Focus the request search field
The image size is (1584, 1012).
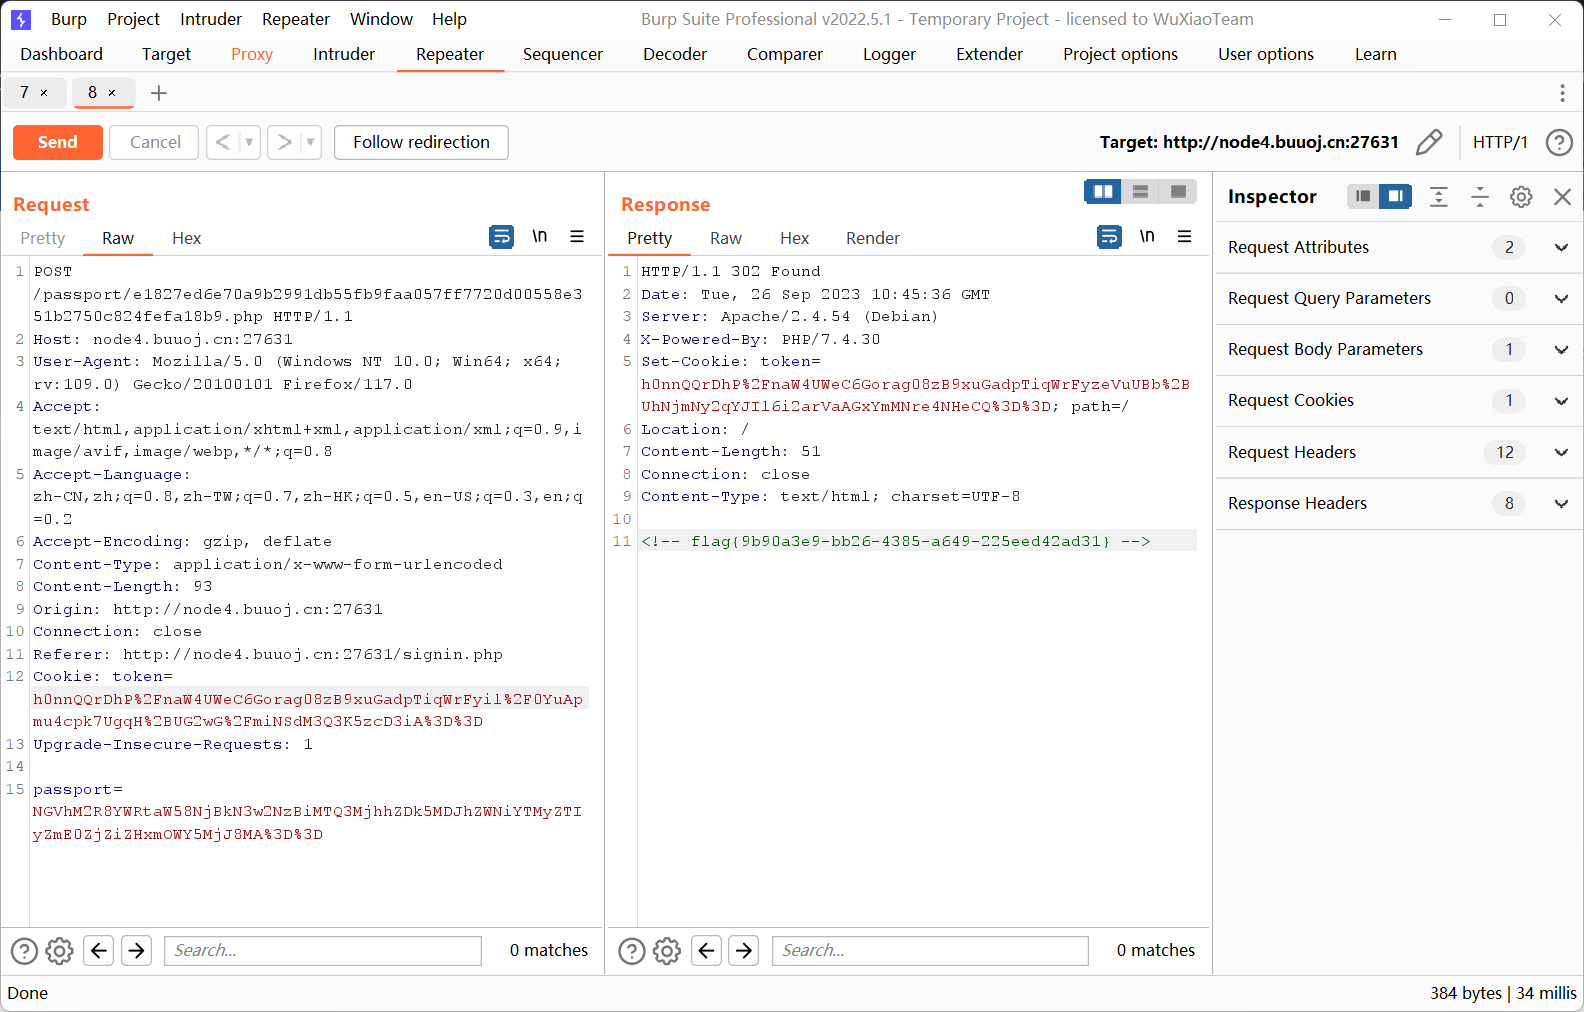[323, 950]
